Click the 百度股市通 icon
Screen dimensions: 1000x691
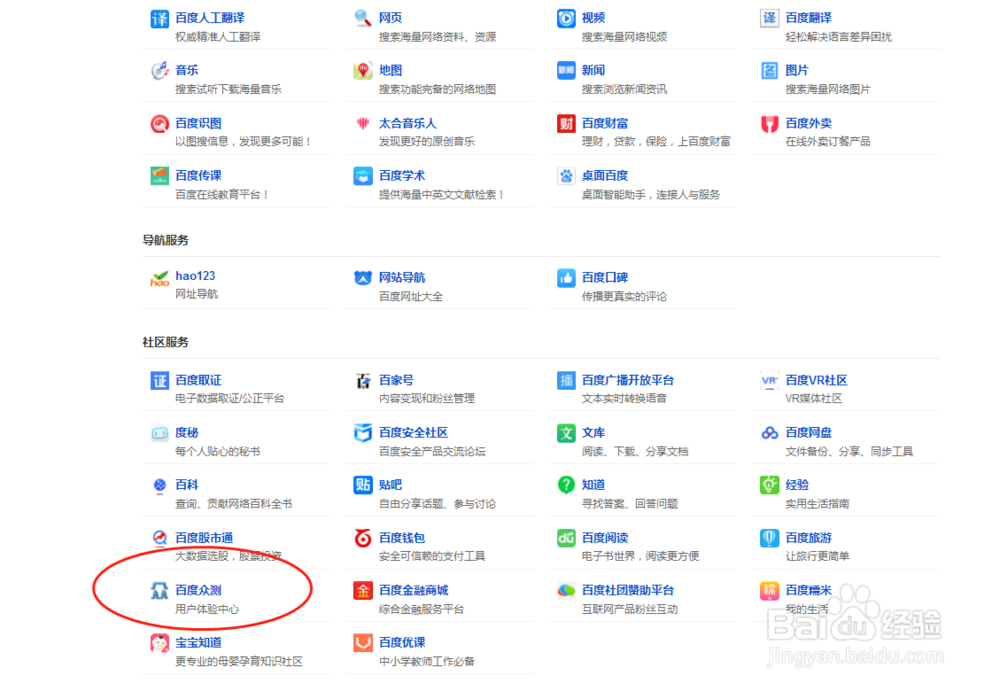click(159, 538)
